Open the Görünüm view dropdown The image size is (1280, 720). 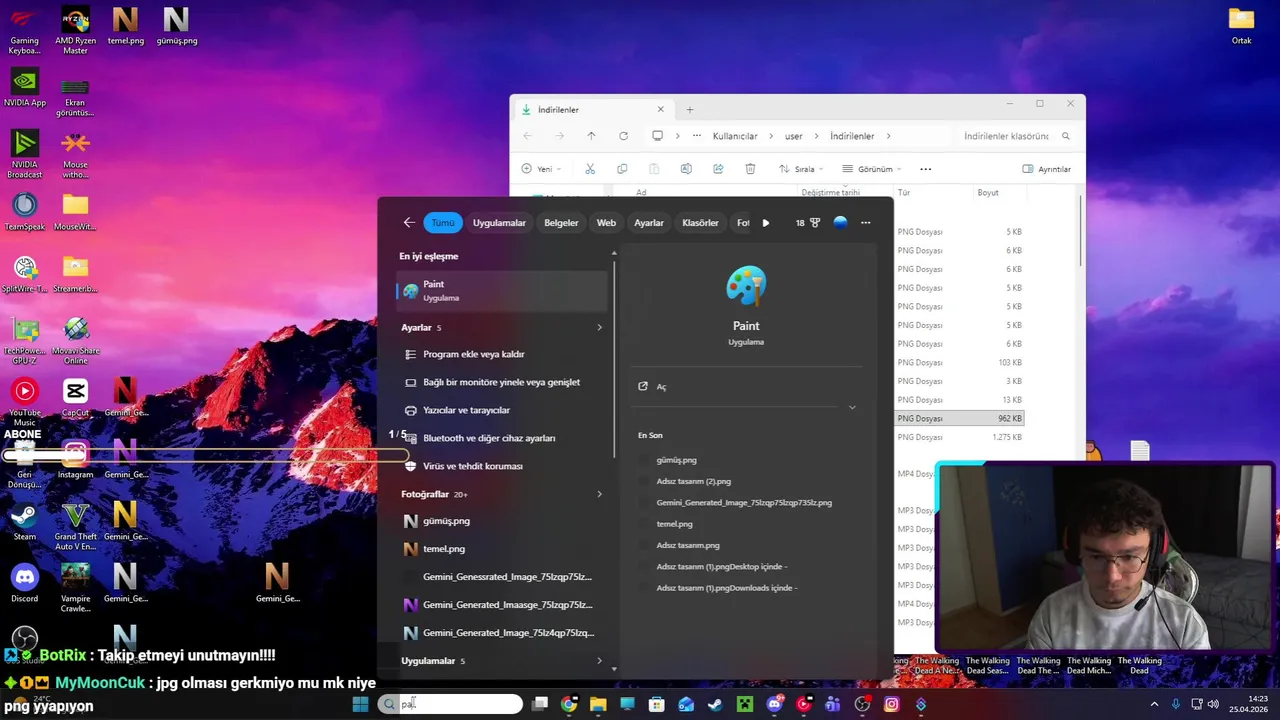[x=872, y=169]
